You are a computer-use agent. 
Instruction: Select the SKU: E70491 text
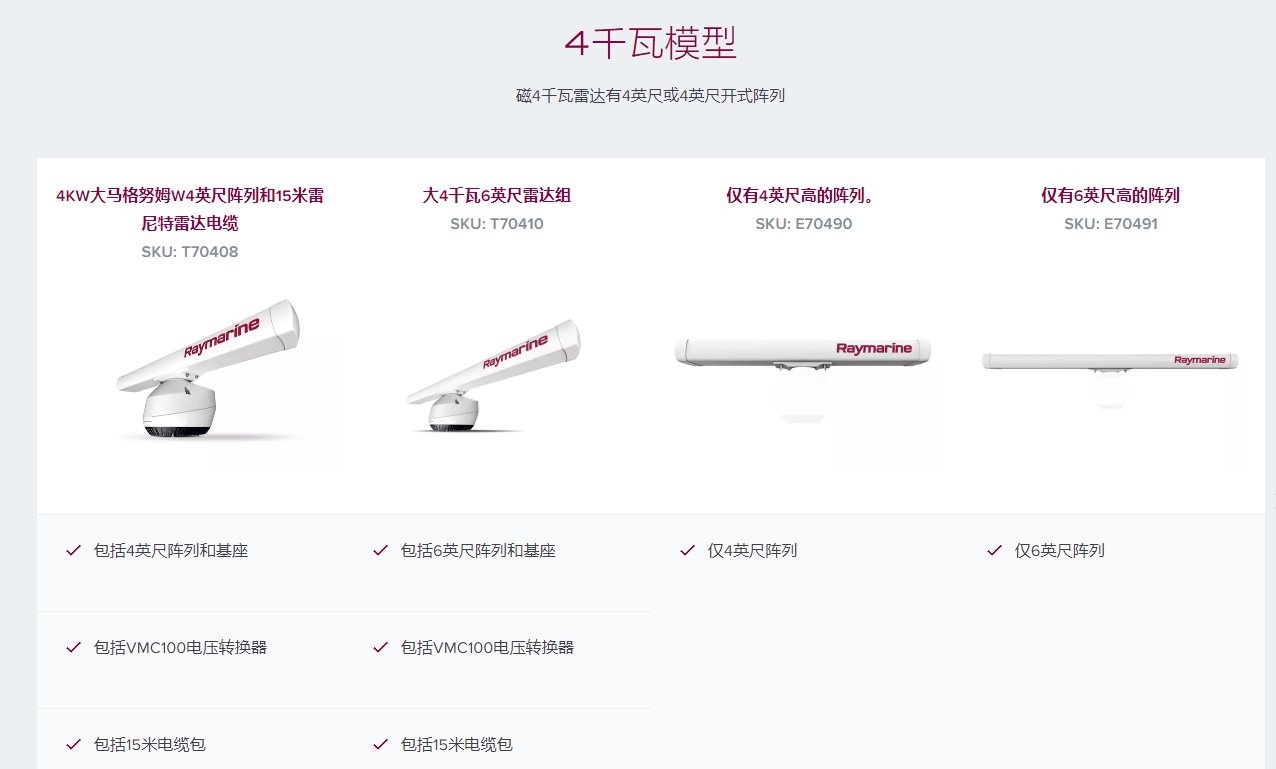click(1111, 224)
